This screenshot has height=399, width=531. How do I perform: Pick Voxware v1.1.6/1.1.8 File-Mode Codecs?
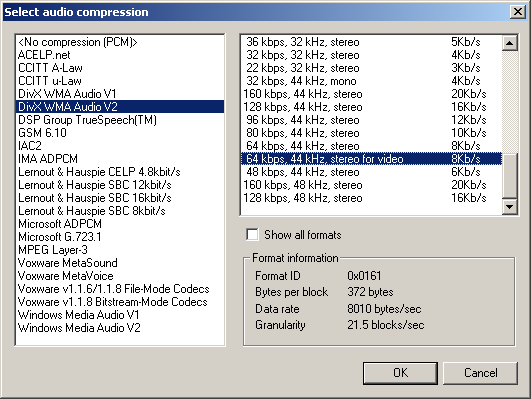pyautogui.click(x=120, y=289)
